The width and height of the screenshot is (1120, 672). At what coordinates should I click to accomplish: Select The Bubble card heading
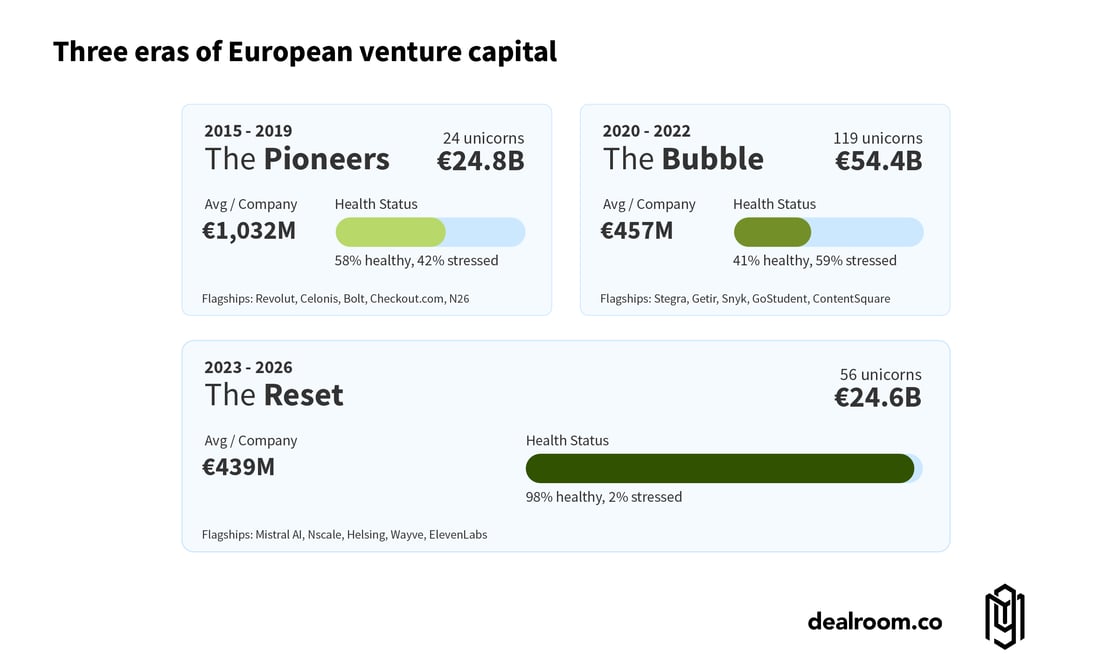click(x=683, y=159)
